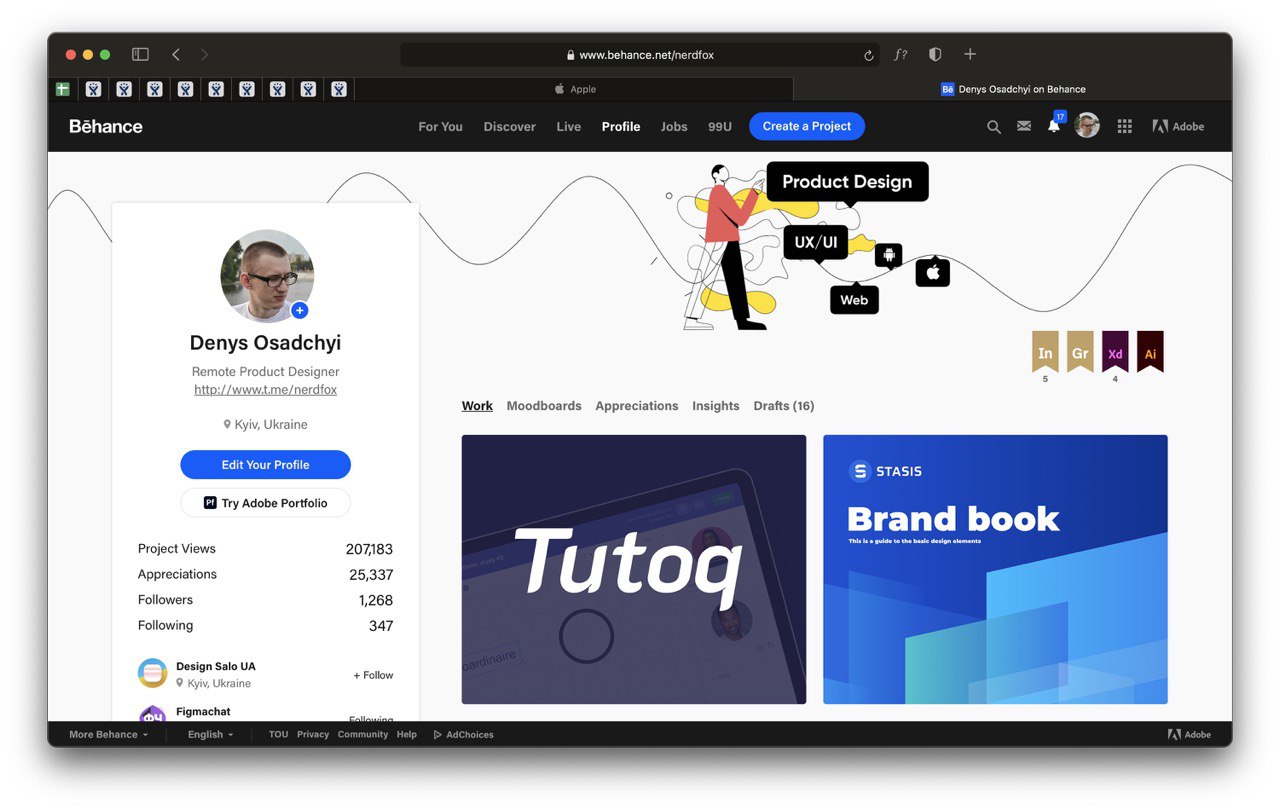Select the Drafts (16) tab
The image size is (1280, 810).
click(784, 406)
